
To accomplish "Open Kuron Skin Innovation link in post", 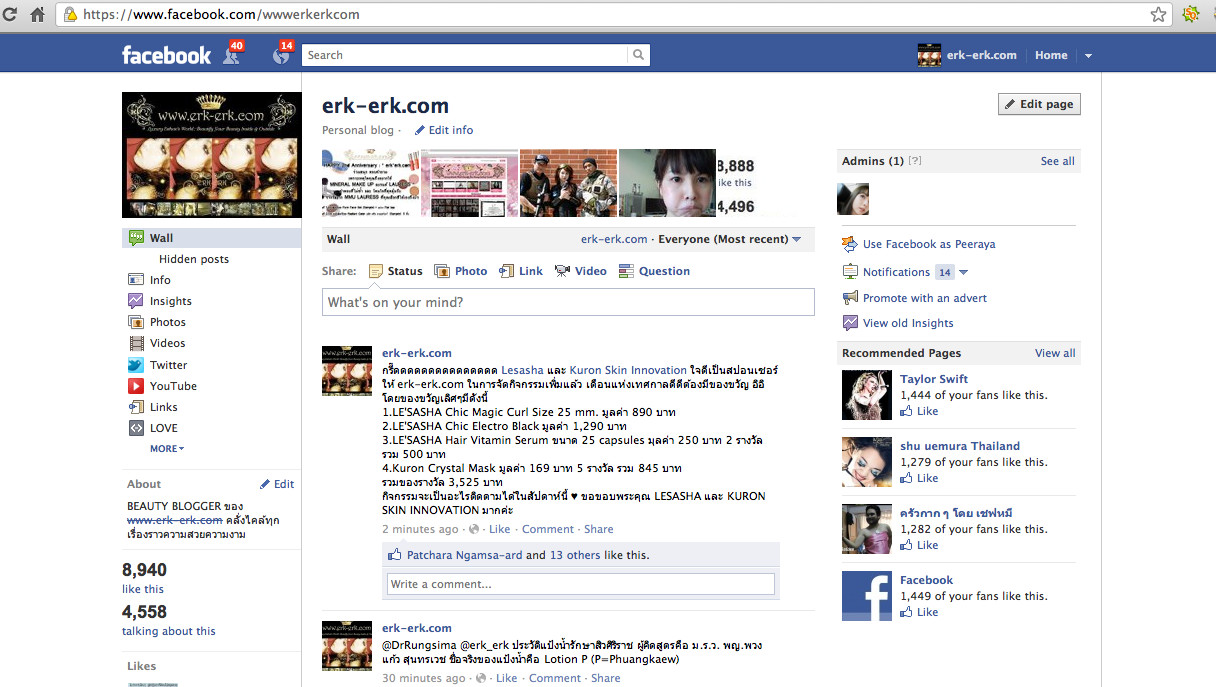I will coord(628,370).
